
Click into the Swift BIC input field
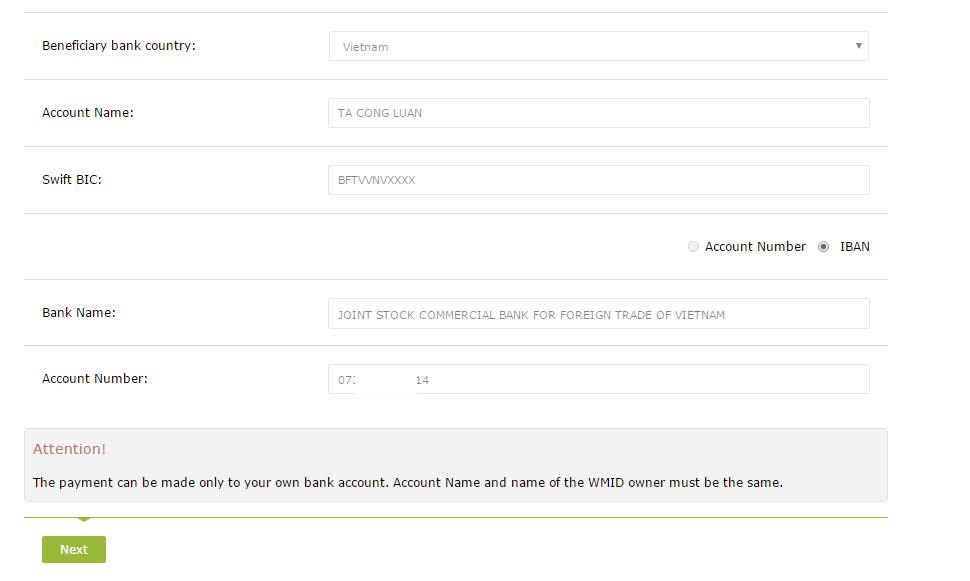(598, 180)
